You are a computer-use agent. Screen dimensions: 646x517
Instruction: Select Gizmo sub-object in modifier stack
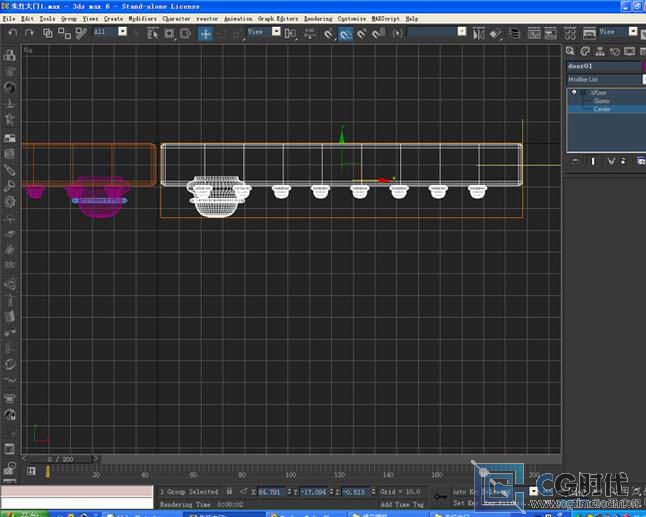point(602,101)
